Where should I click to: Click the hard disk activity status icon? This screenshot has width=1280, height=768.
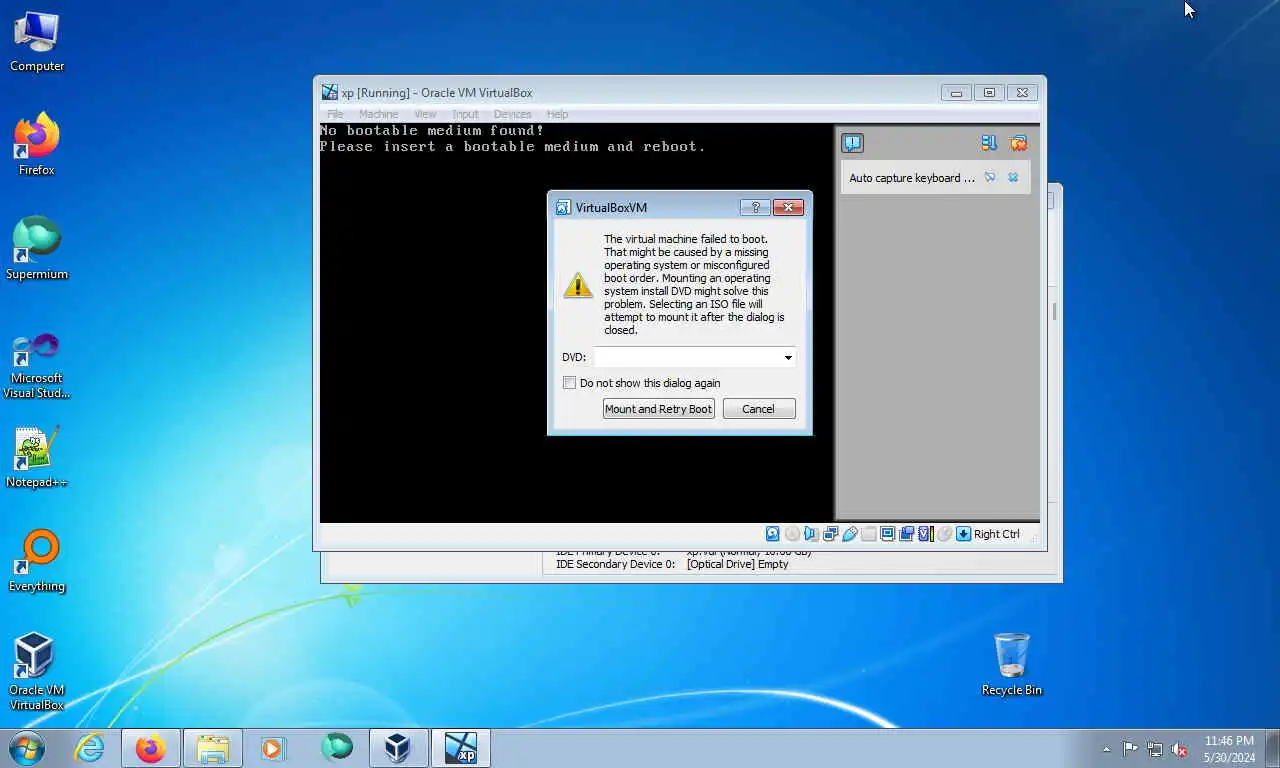pos(772,534)
